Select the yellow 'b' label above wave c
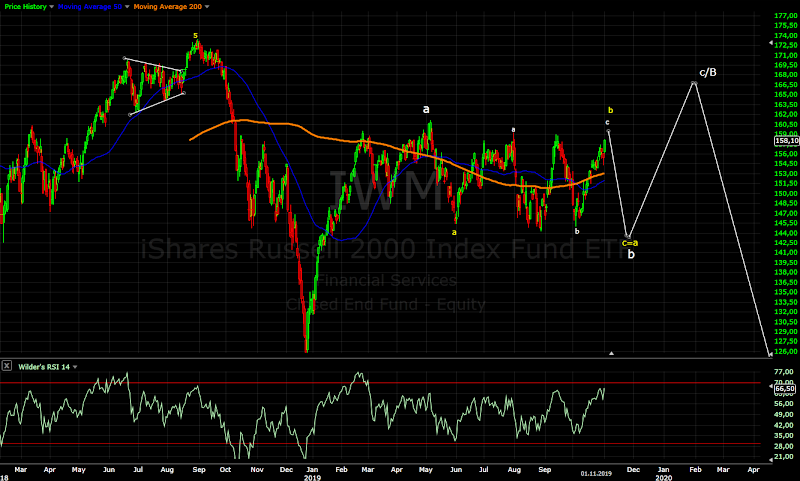This screenshot has height=481, width=800. [610, 110]
